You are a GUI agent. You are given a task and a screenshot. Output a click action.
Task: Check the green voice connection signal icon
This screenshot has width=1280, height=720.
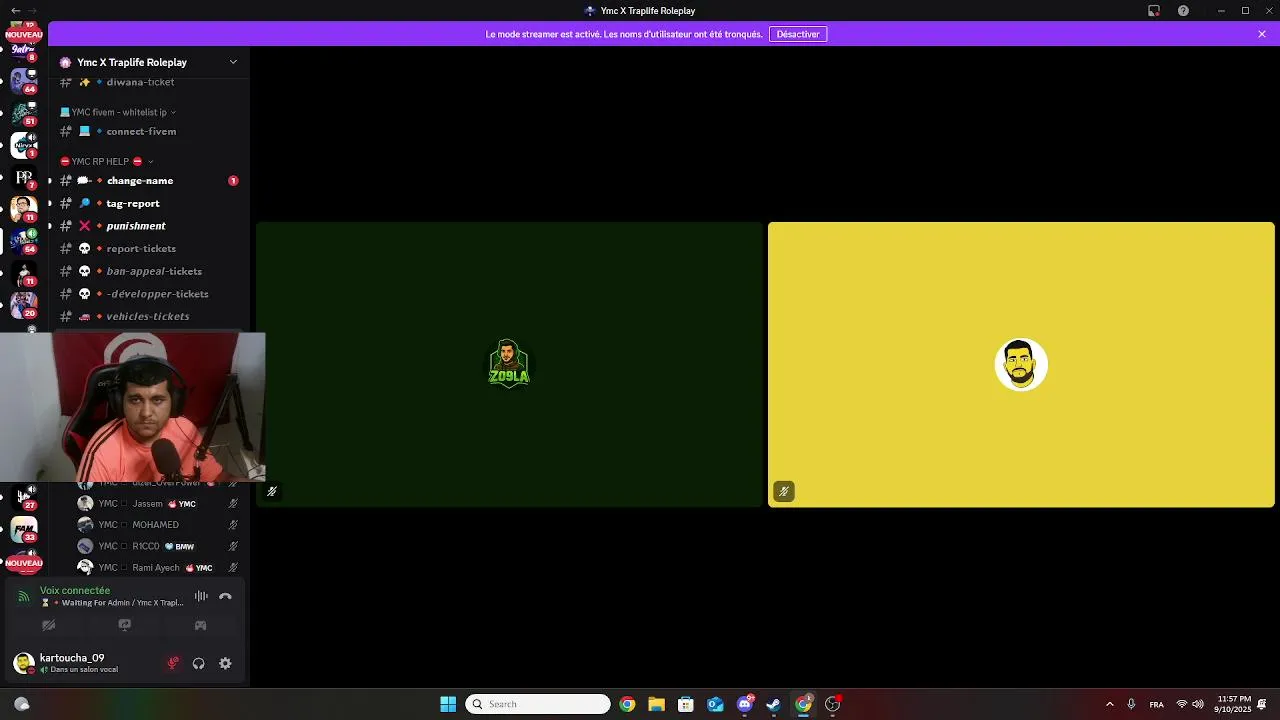(x=24, y=596)
